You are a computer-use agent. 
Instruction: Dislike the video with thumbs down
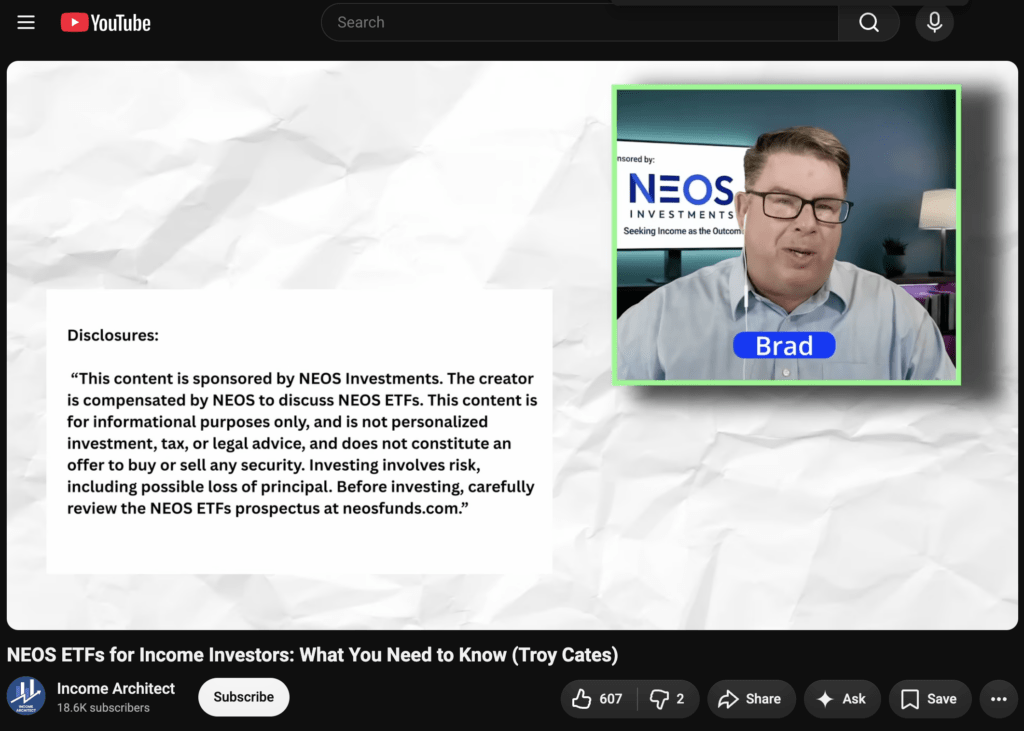[667, 699]
